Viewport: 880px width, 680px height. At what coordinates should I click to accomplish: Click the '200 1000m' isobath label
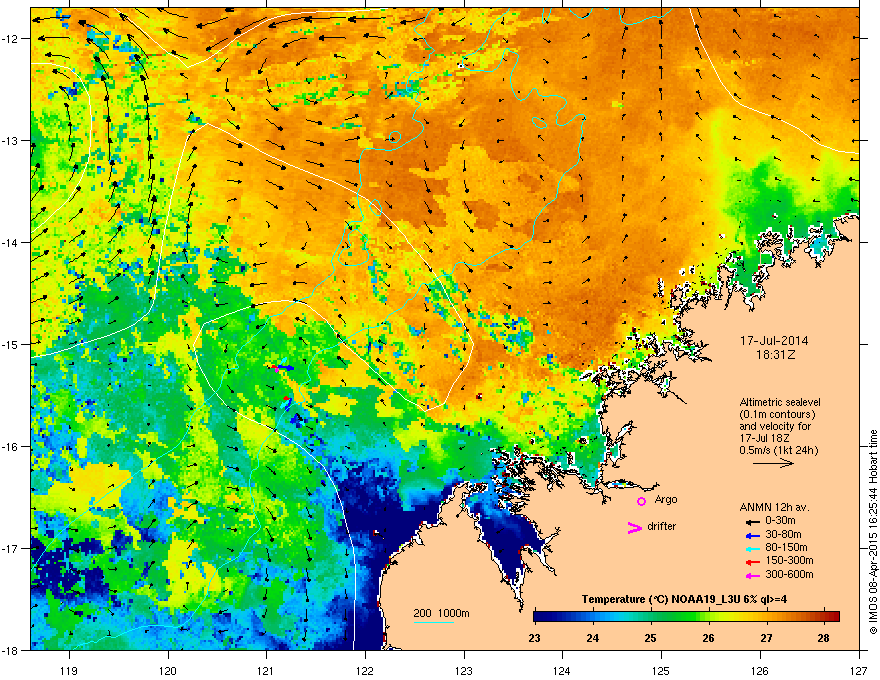tap(441, 613)
